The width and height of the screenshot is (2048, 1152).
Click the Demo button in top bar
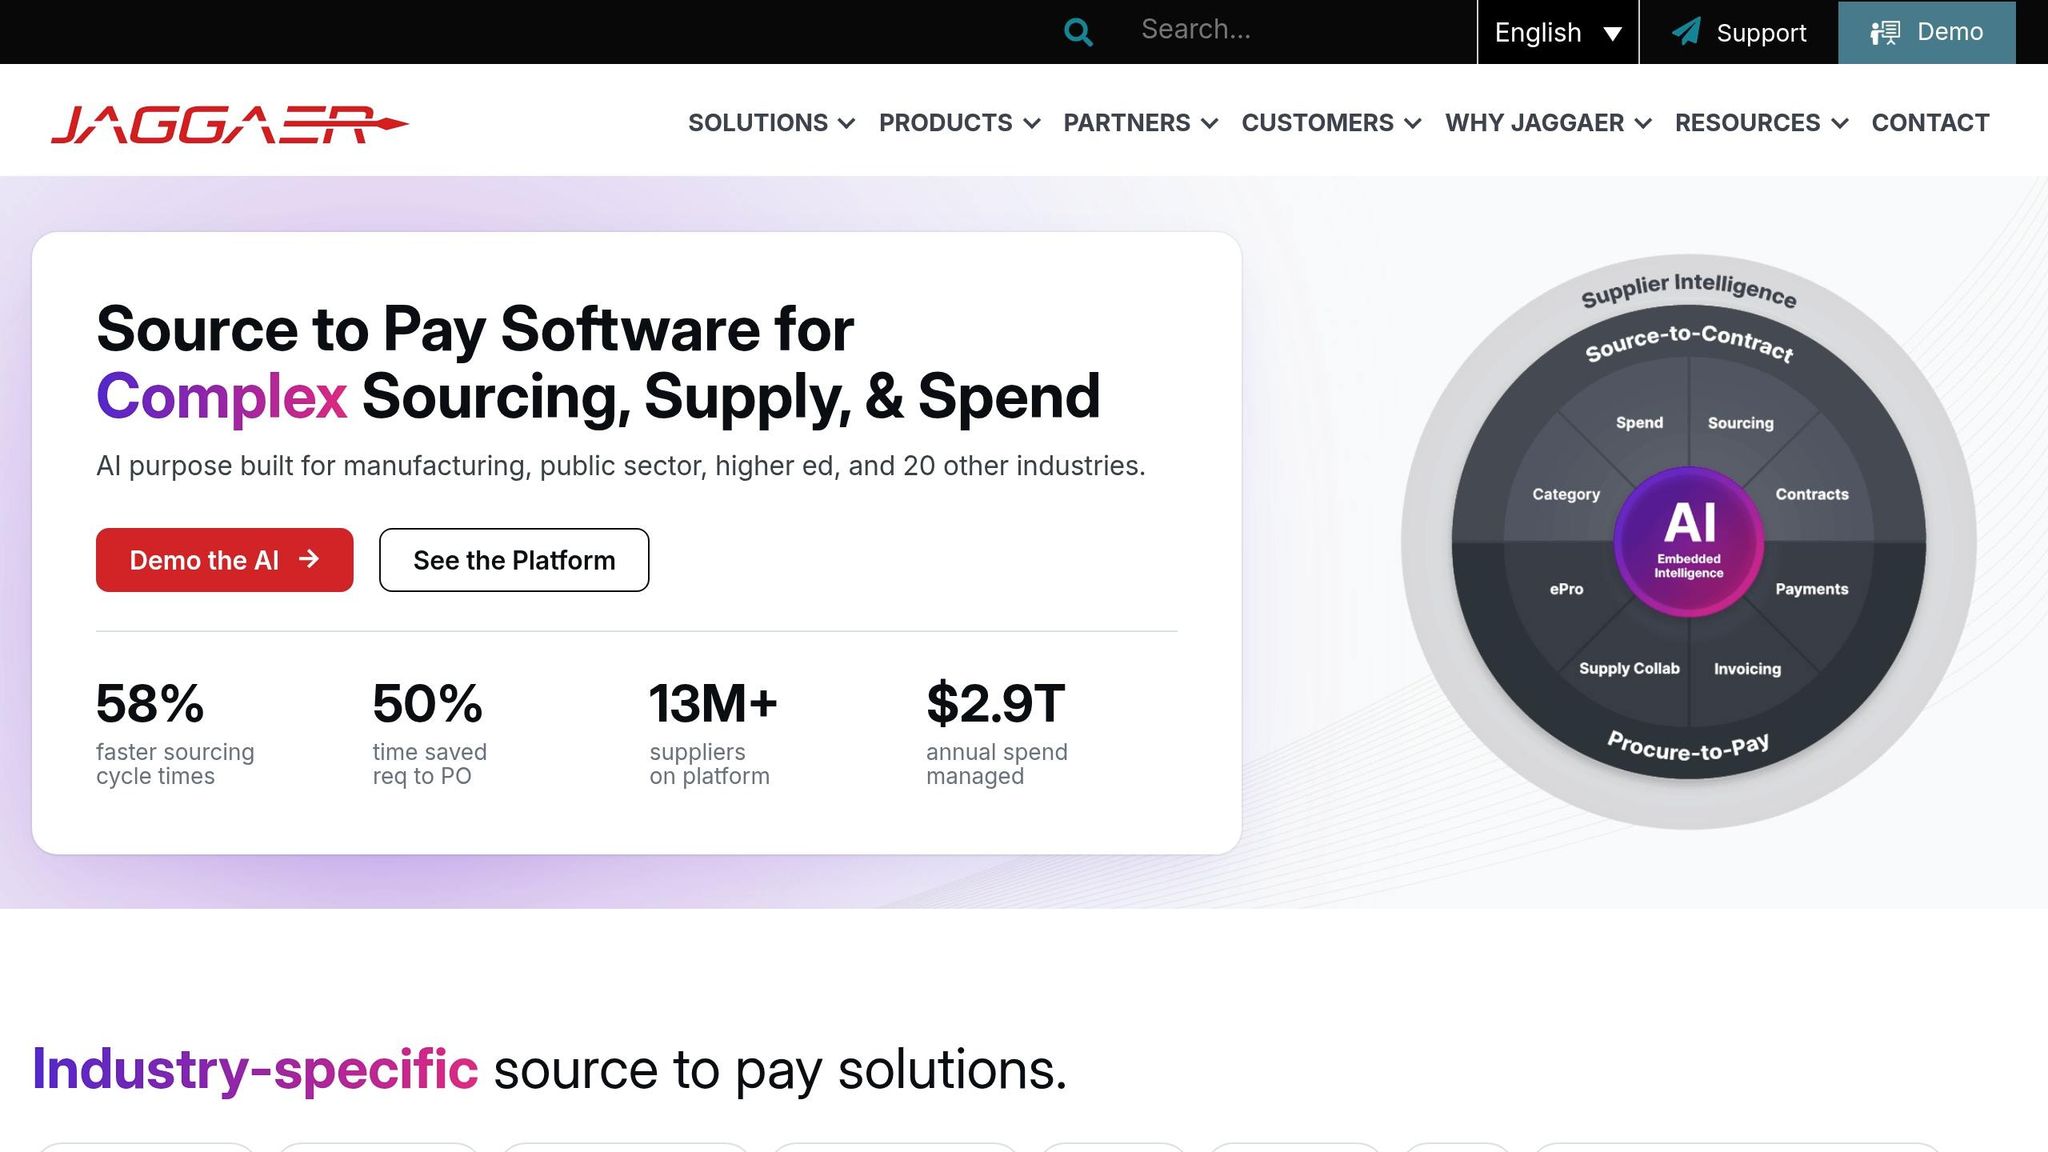1927,32
